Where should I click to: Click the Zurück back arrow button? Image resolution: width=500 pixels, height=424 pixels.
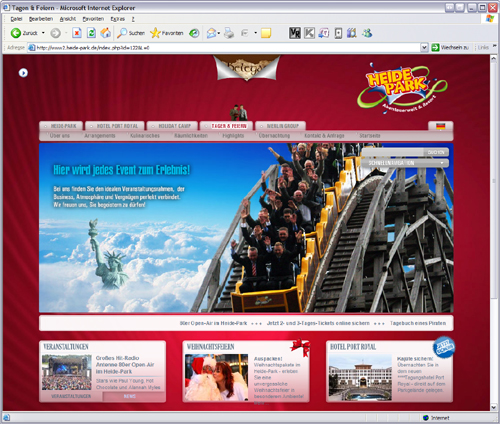coord(16,33)
